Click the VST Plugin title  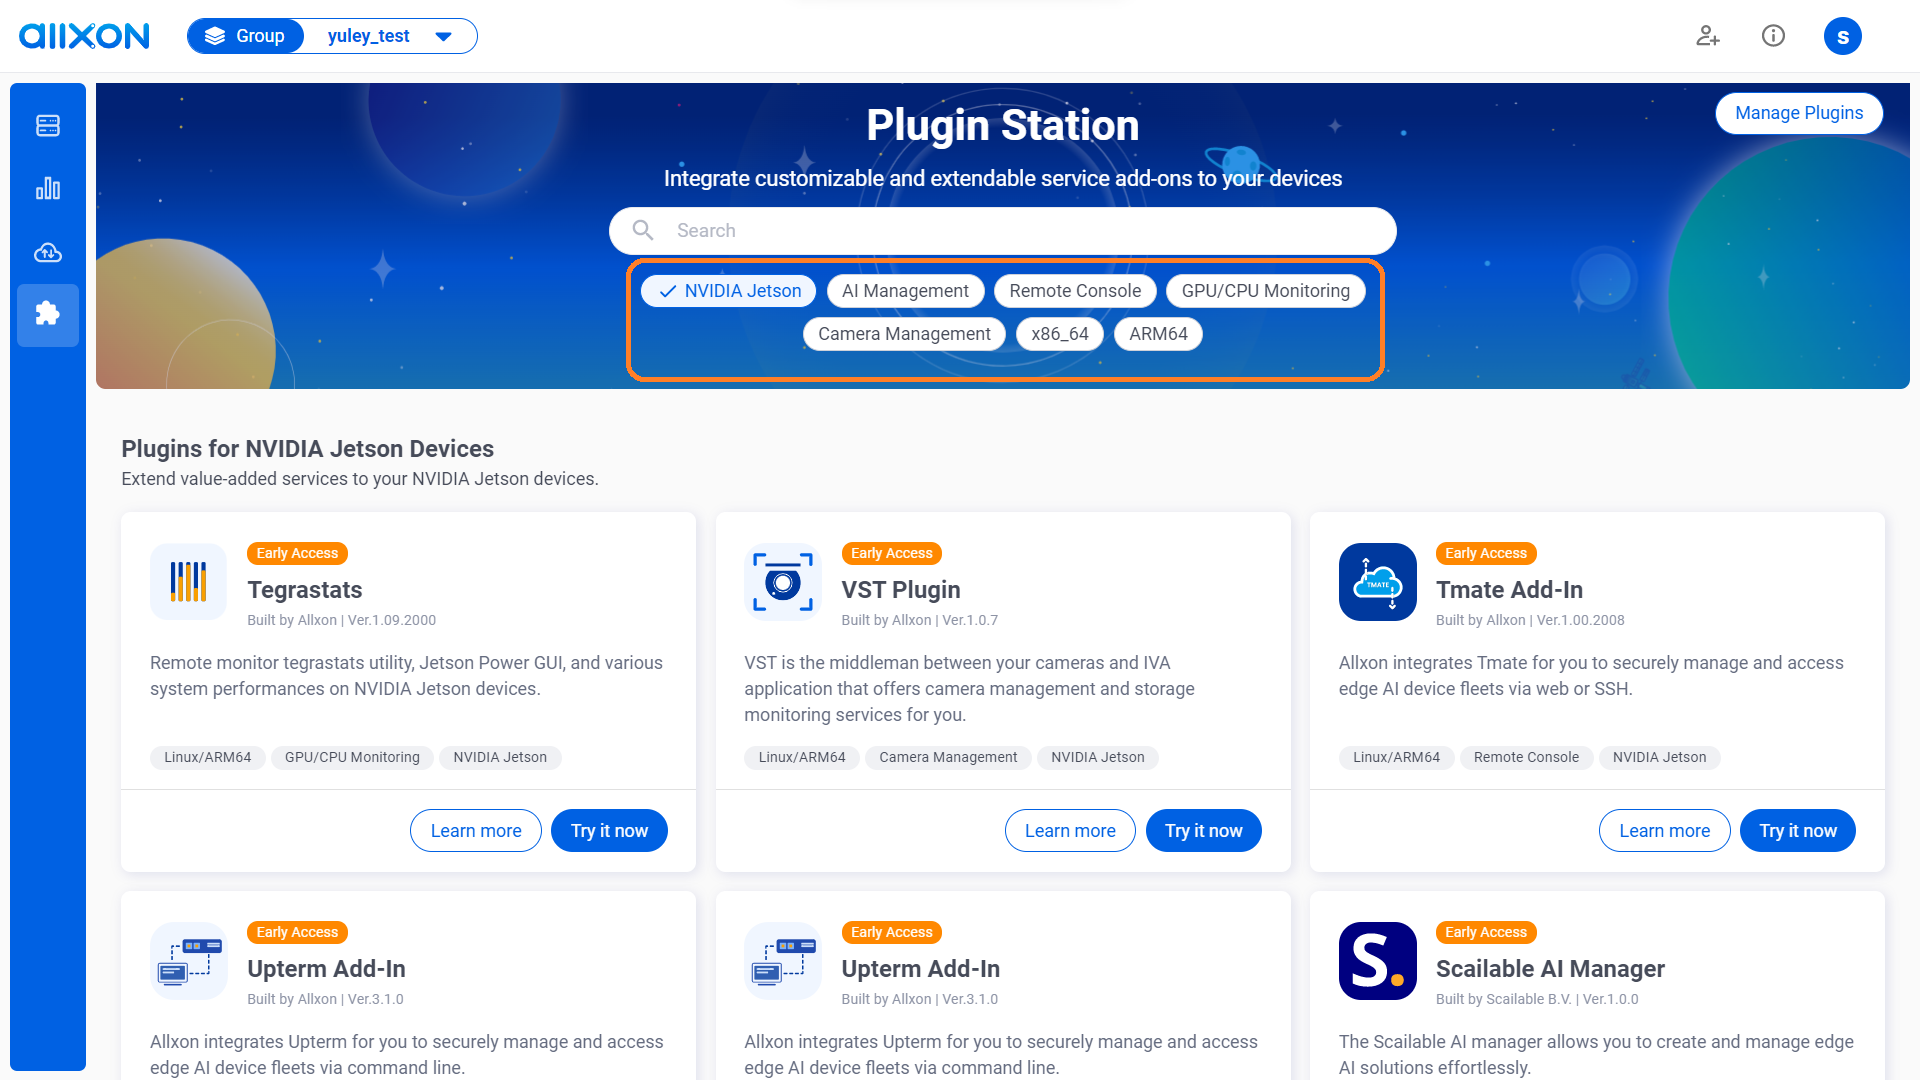click(x=901, y=590)
